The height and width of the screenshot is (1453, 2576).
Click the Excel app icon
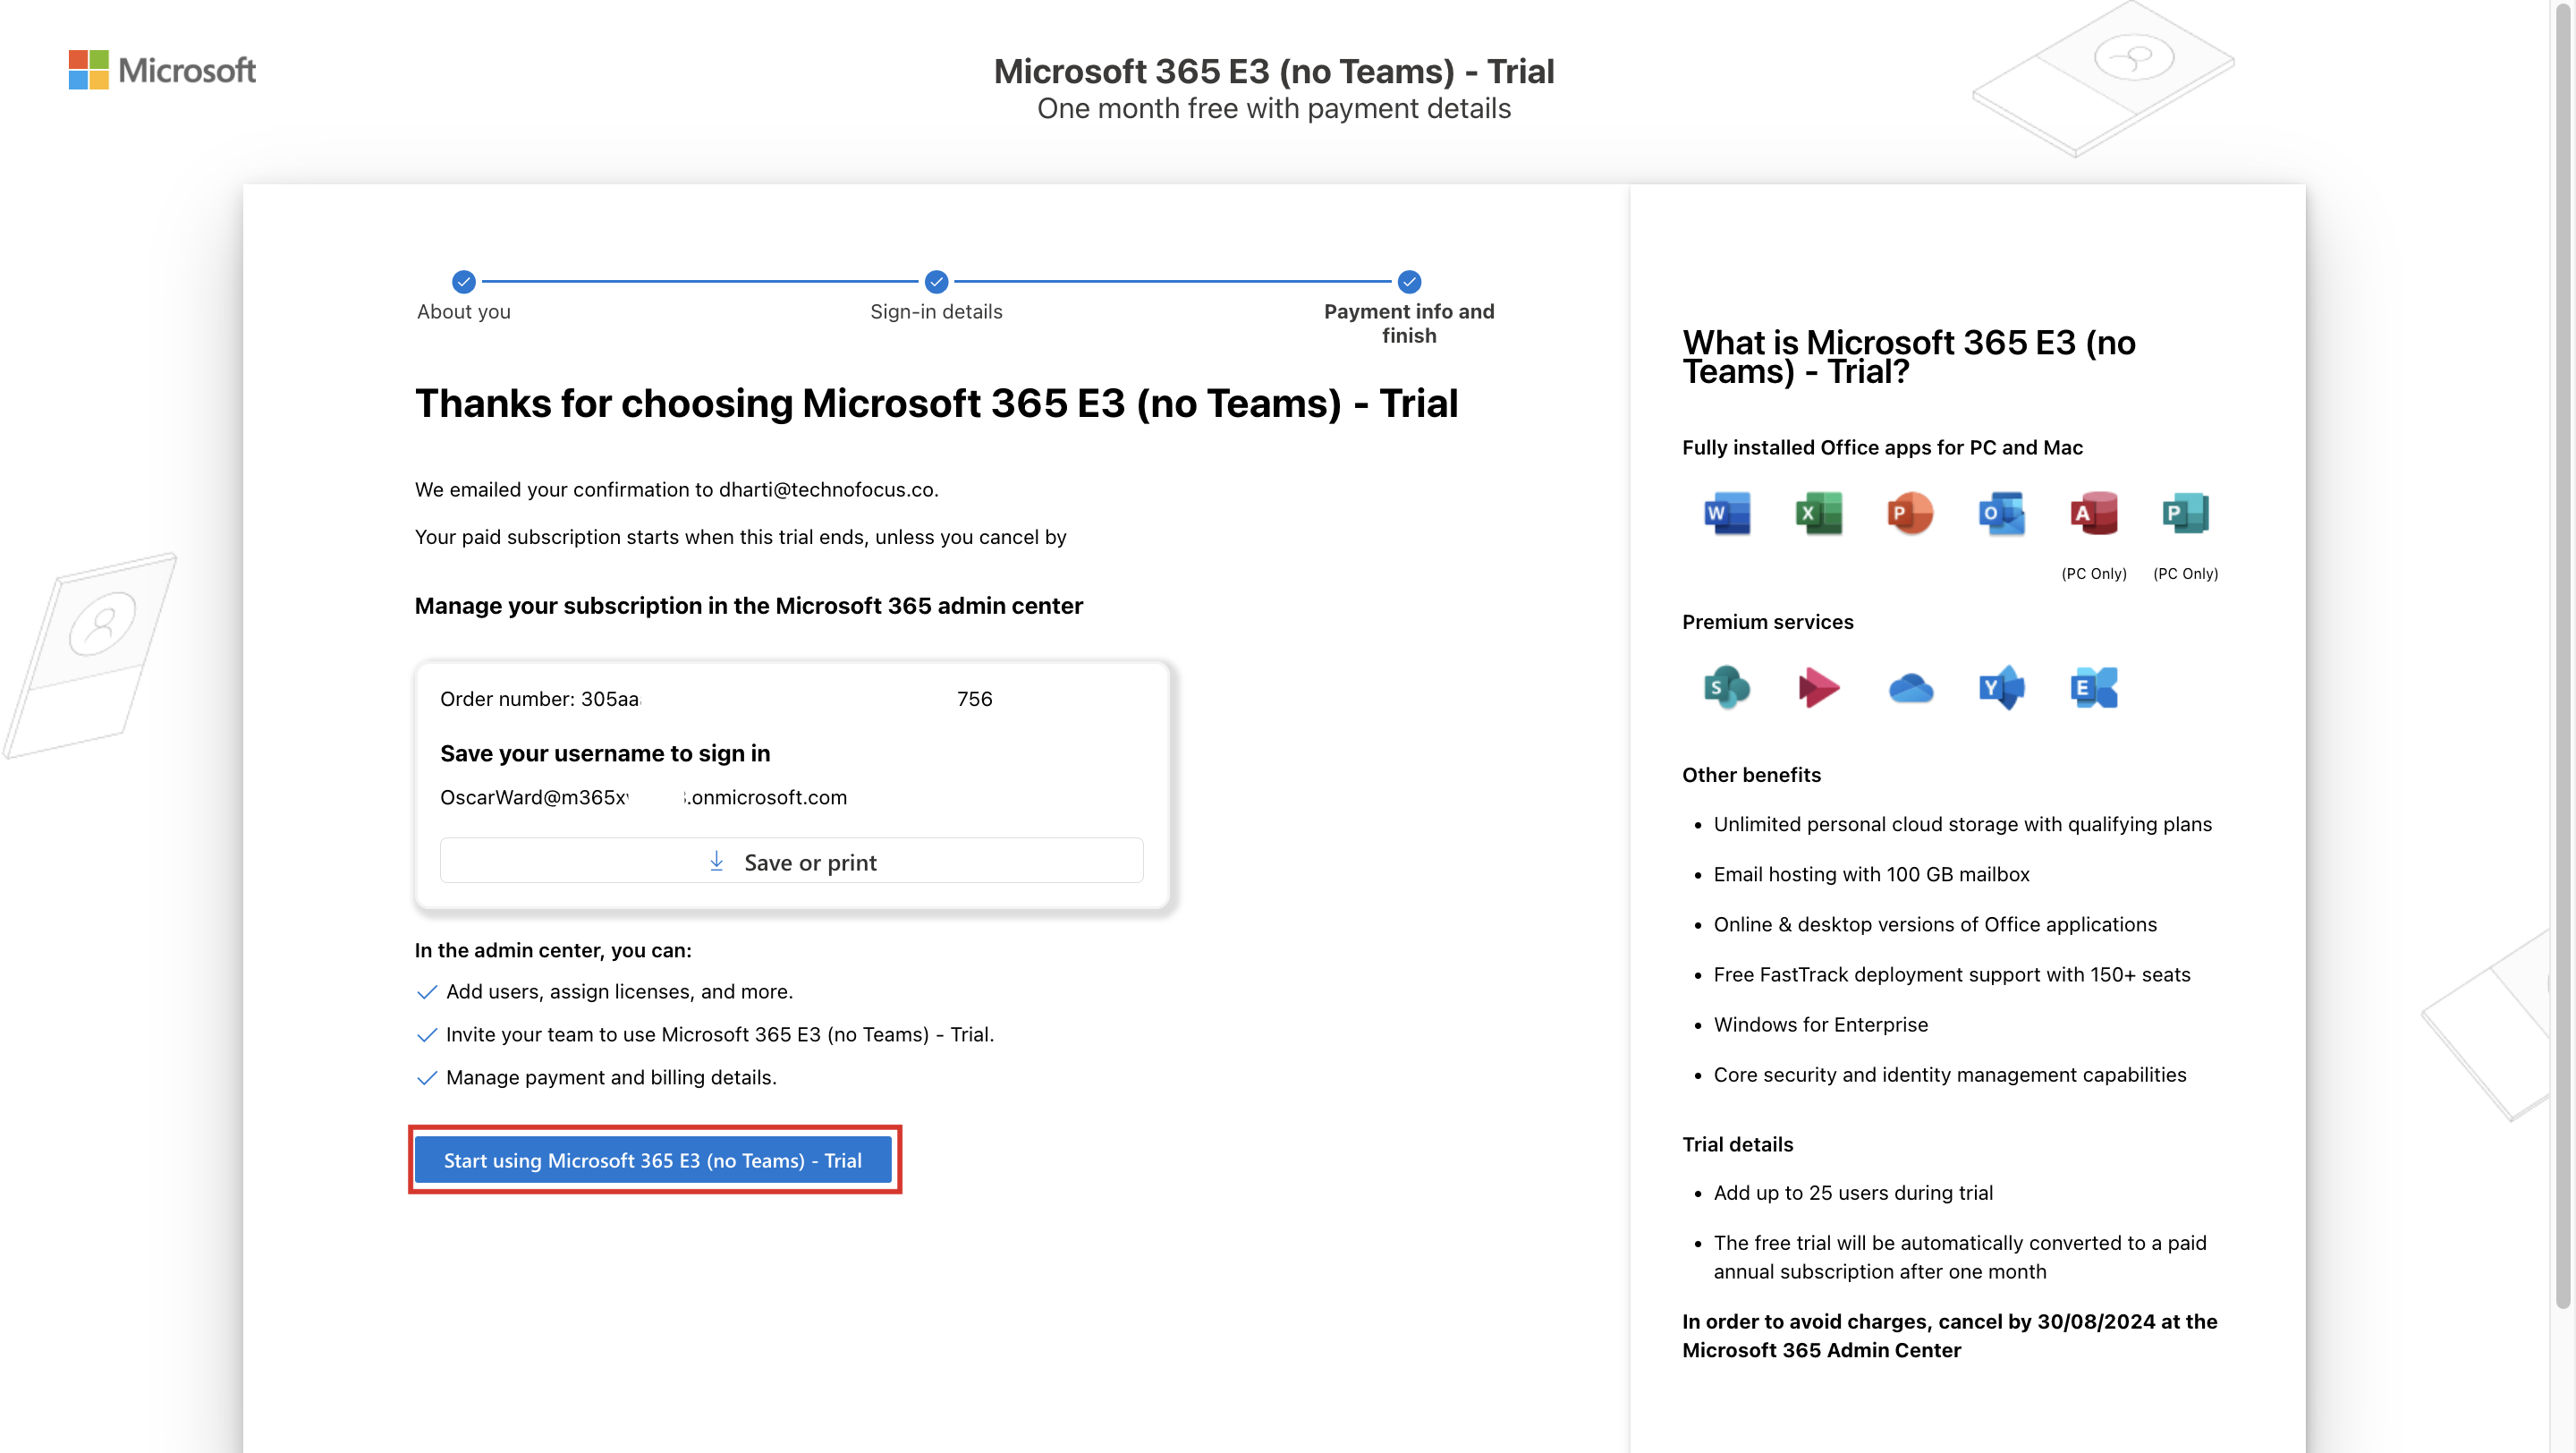(1819, 513)
